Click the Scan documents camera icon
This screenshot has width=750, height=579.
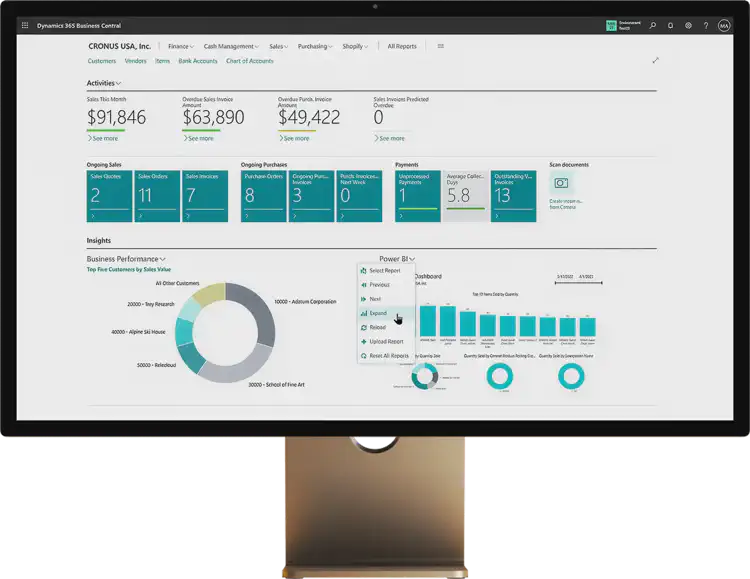tap(561, 183)
